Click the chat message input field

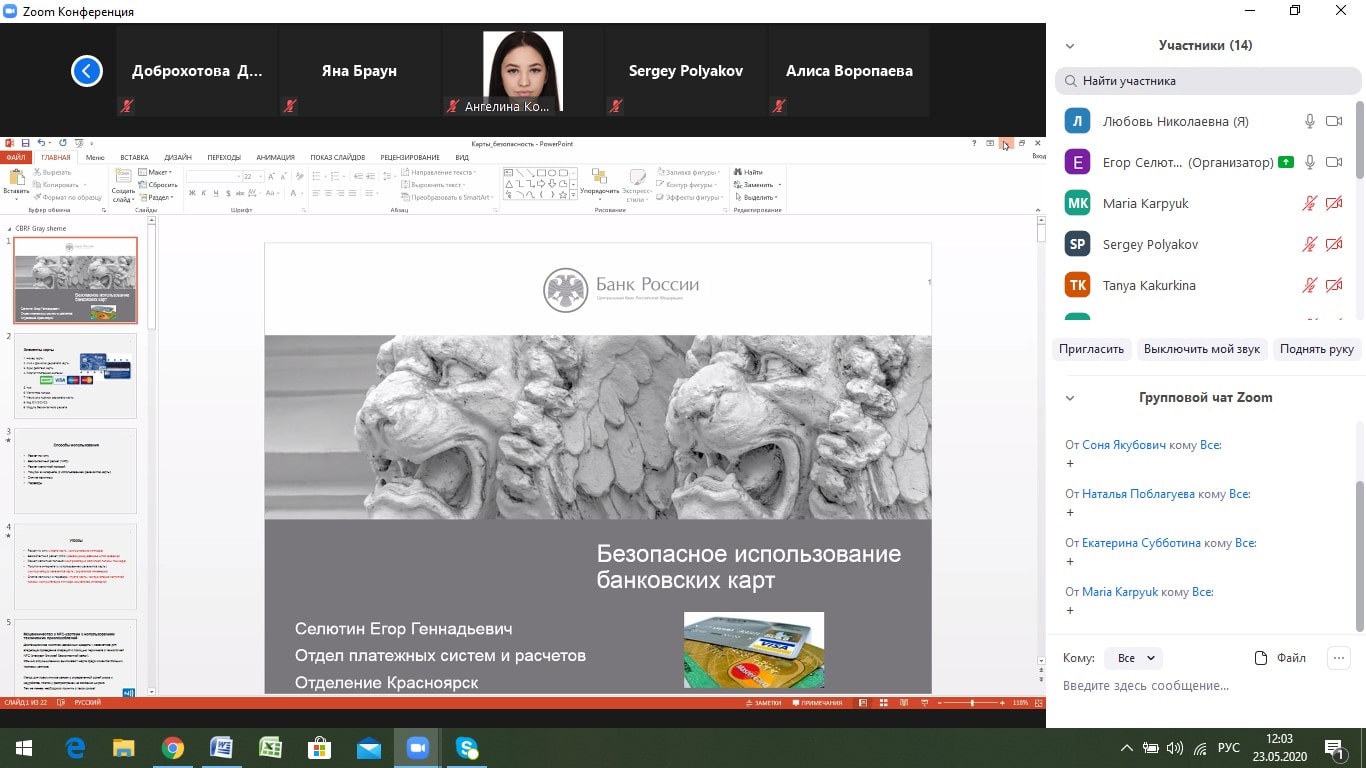click(x=1205, y=686)
